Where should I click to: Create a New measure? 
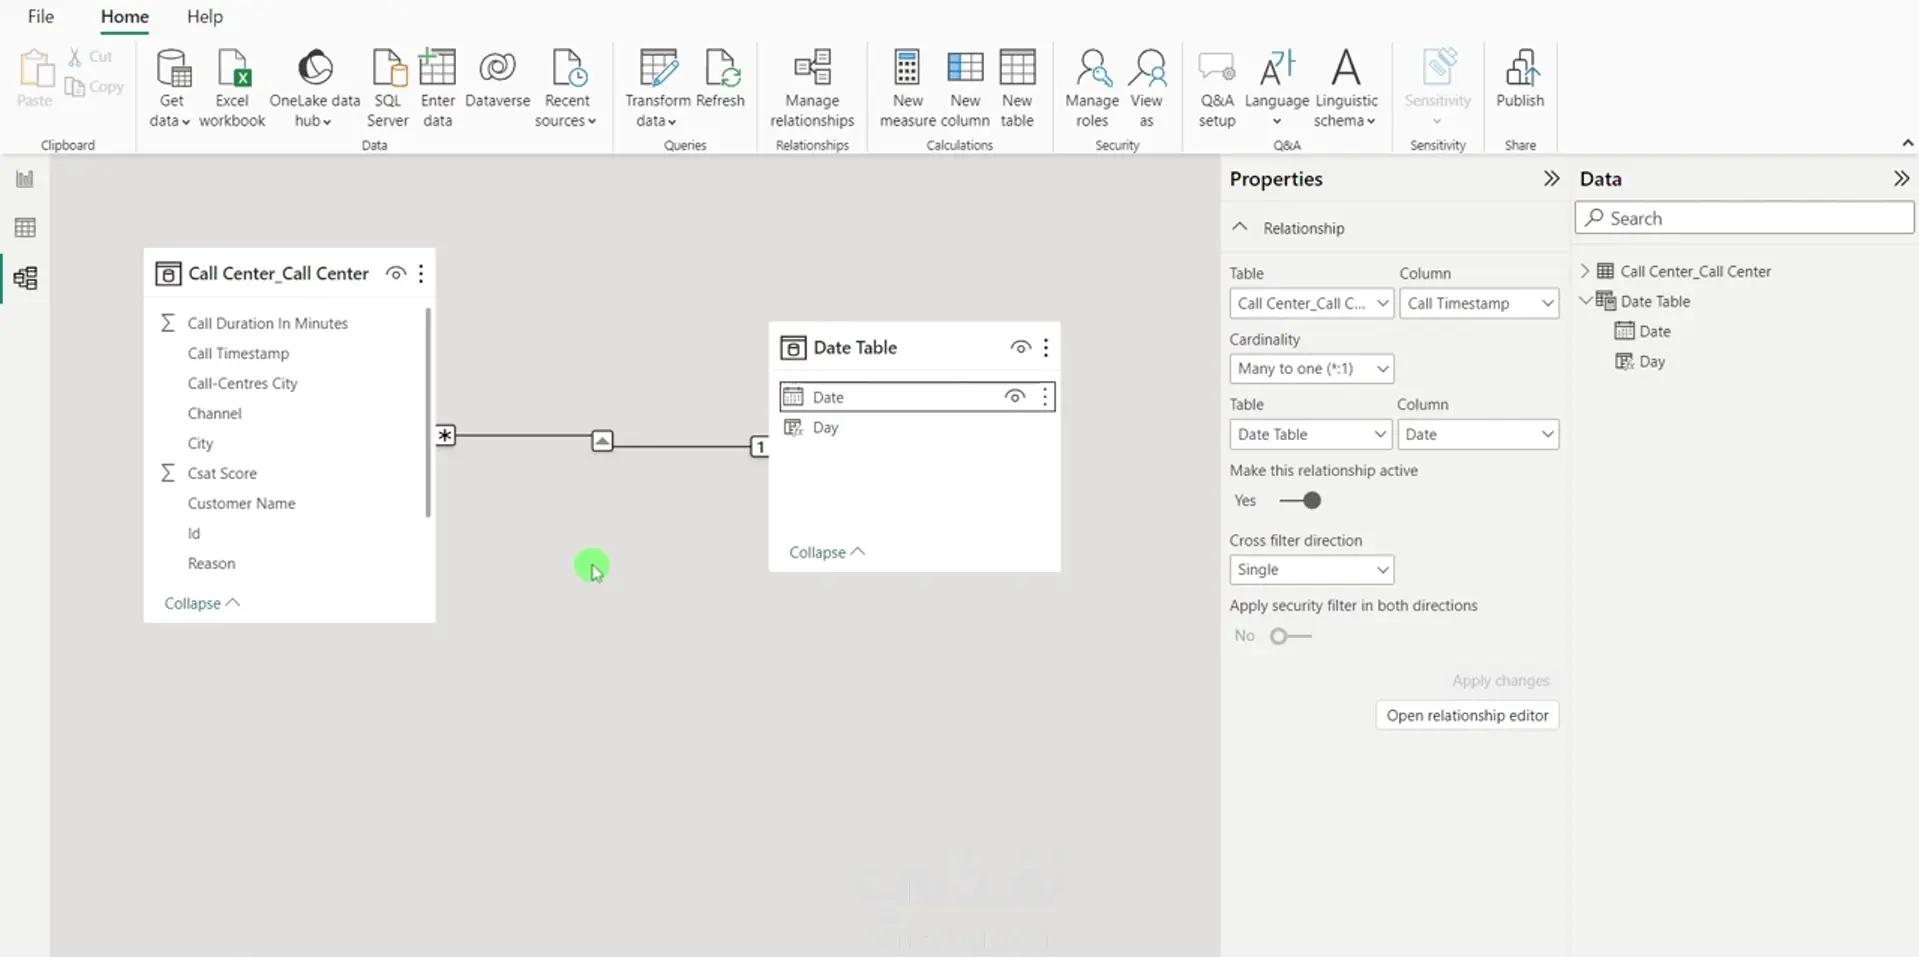907,88
